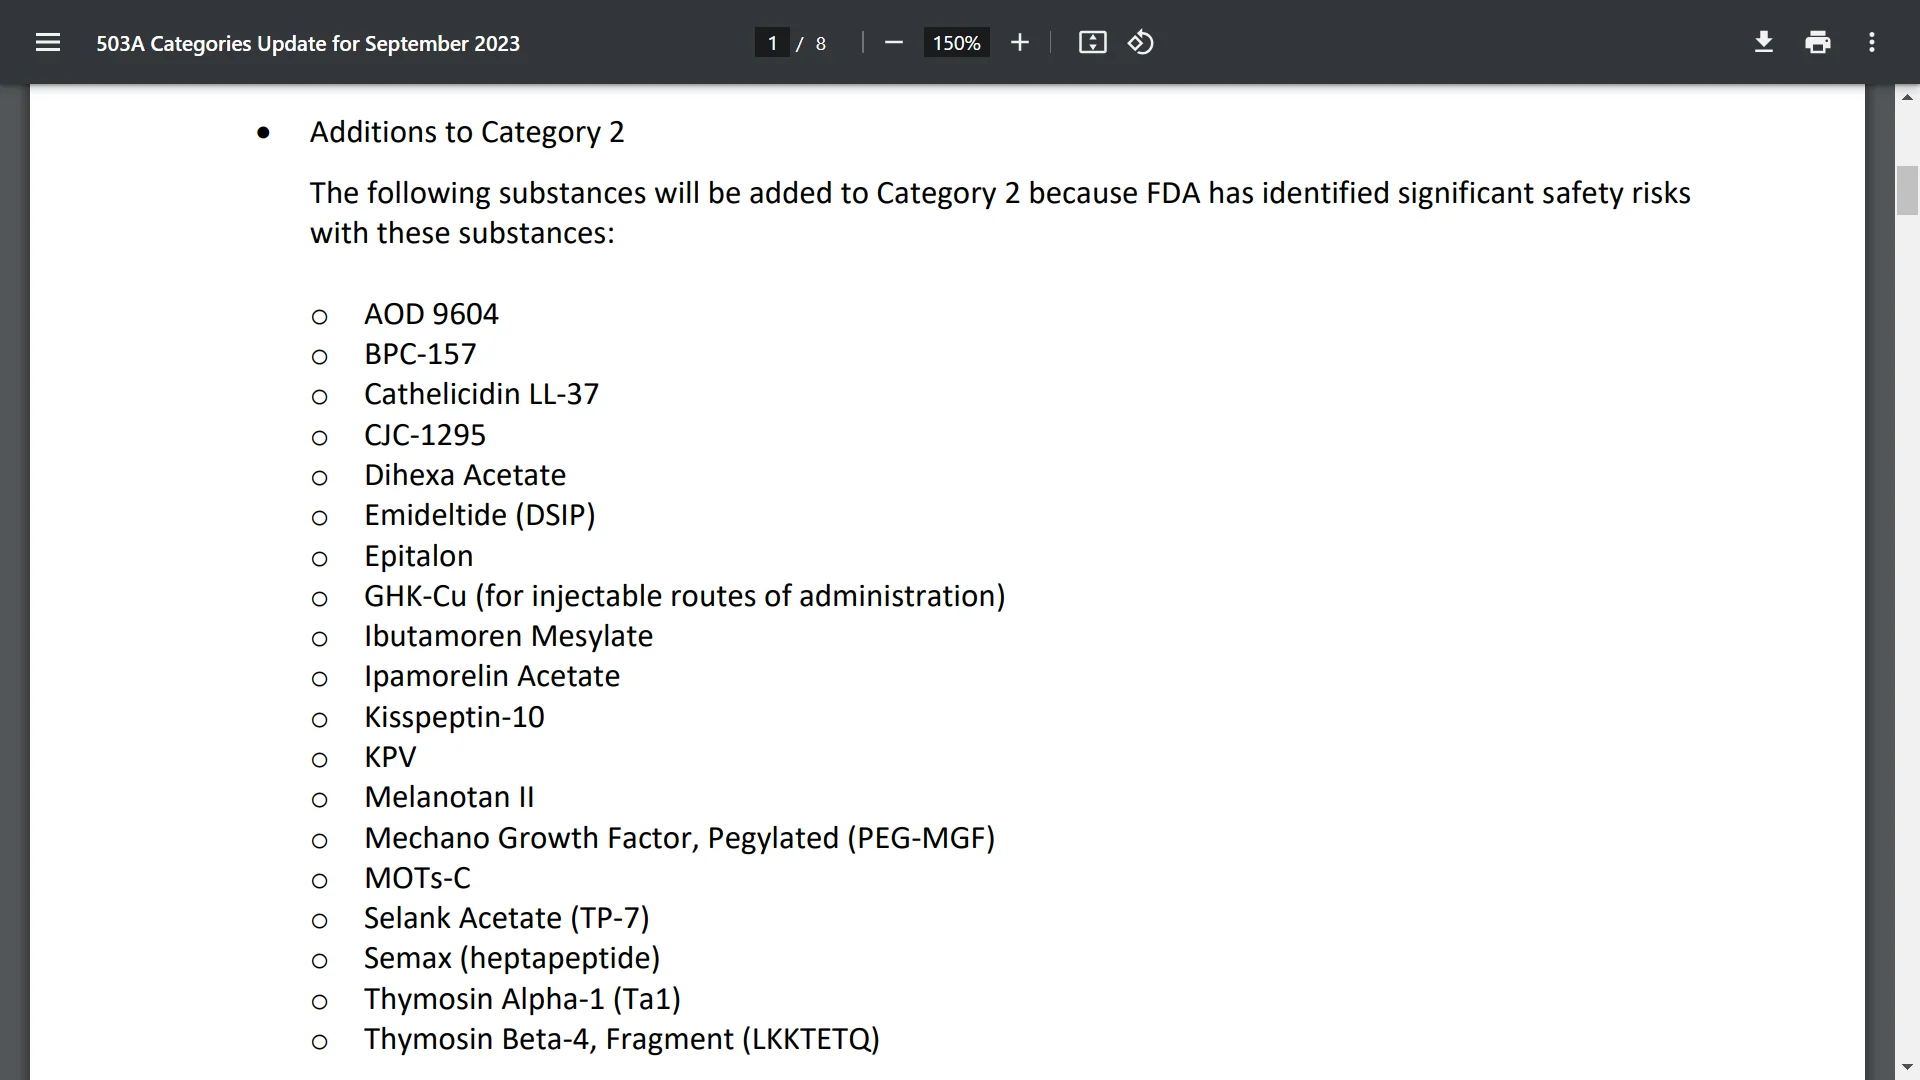Click the 'MOTs-C' list item
This screenshot has width=1920, height=1080.
(x=417, y=878)
